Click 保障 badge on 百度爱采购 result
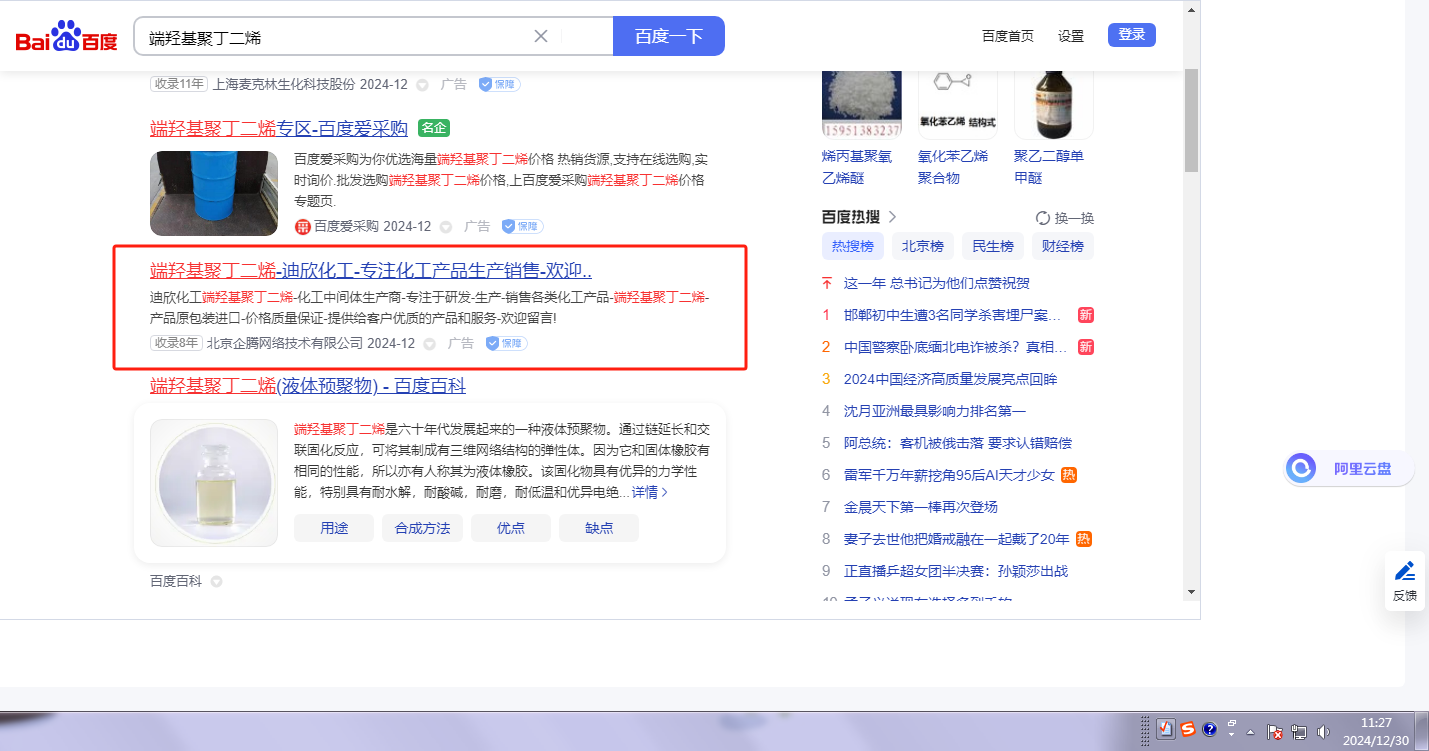Image resolution: width=1429 pixels, height=751 pixels. pos(522,227)
